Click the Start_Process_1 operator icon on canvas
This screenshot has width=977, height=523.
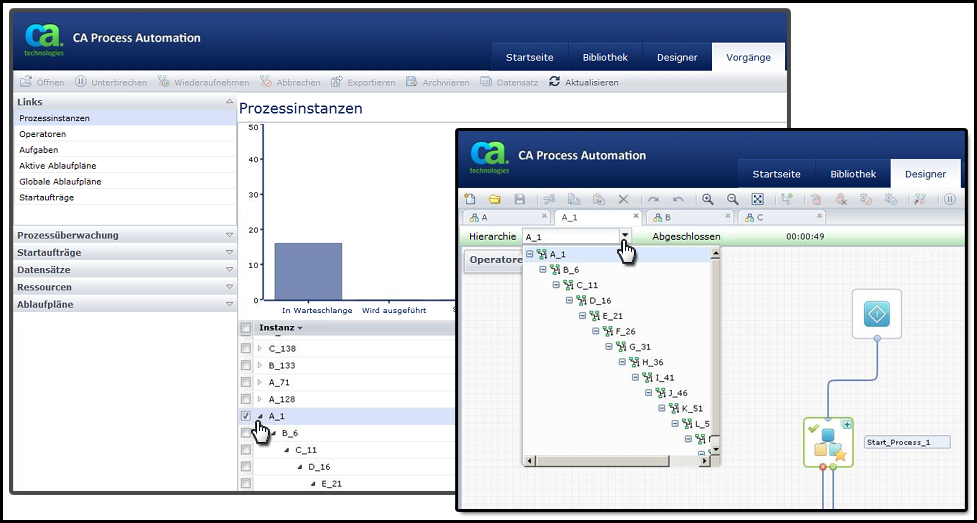[828, 443]
